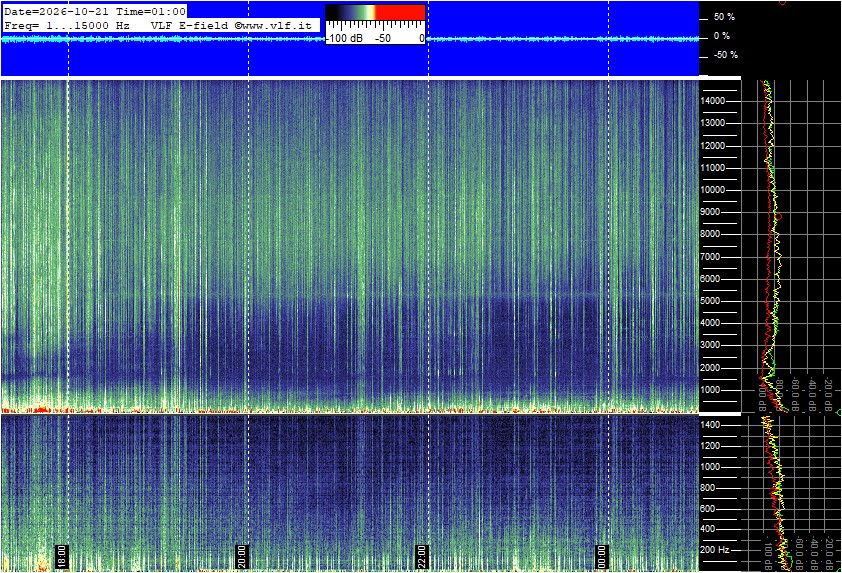Click the 7000 frequency axis label
The image size is (842, 573).
tap(710, 257)
